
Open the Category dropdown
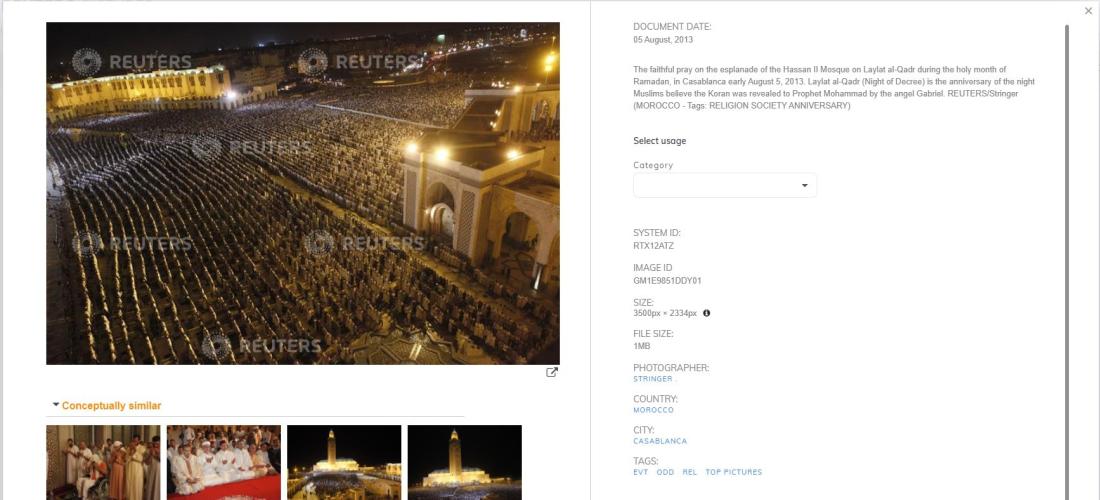(725, 186)
